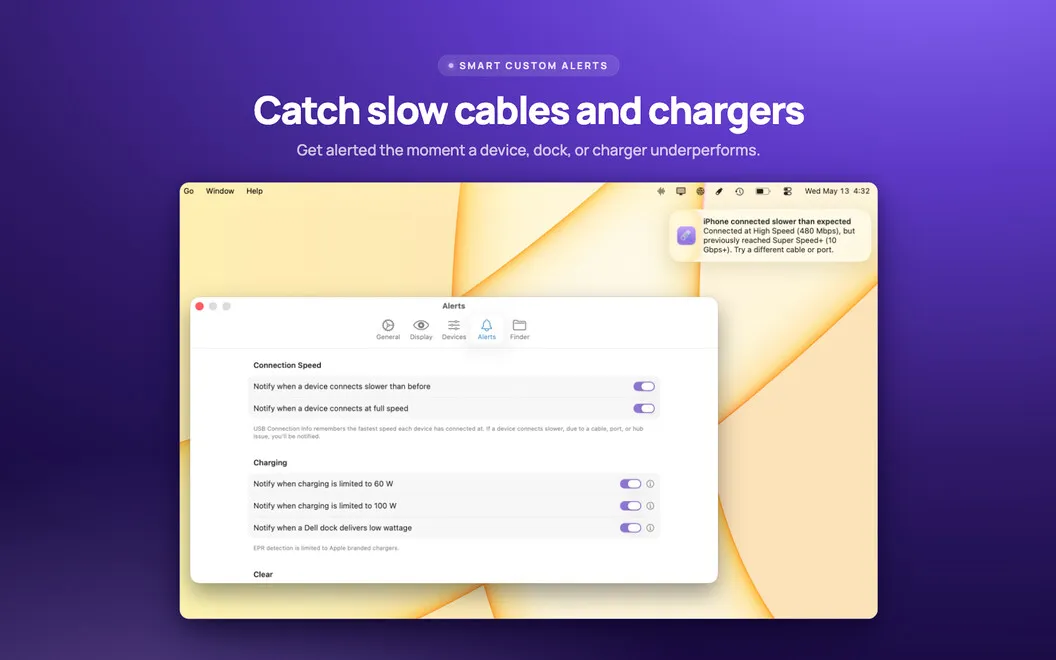Click the Charging section heading
The image size is (1056, 660).
click(x=270, y=463)
